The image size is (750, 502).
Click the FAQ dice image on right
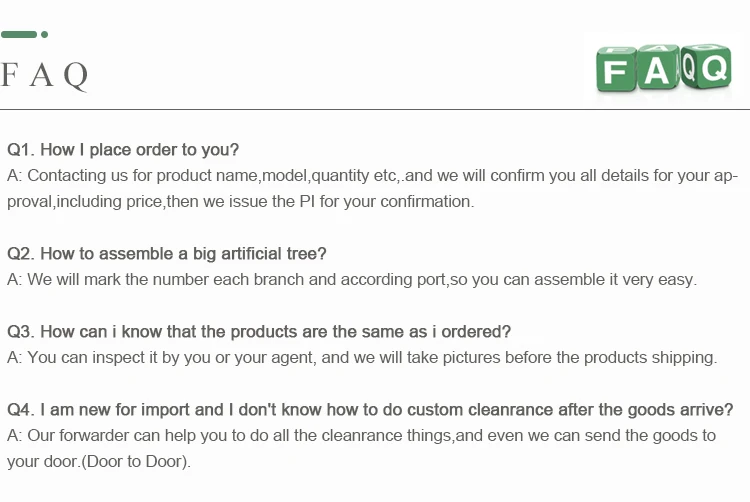click(664, 68)
